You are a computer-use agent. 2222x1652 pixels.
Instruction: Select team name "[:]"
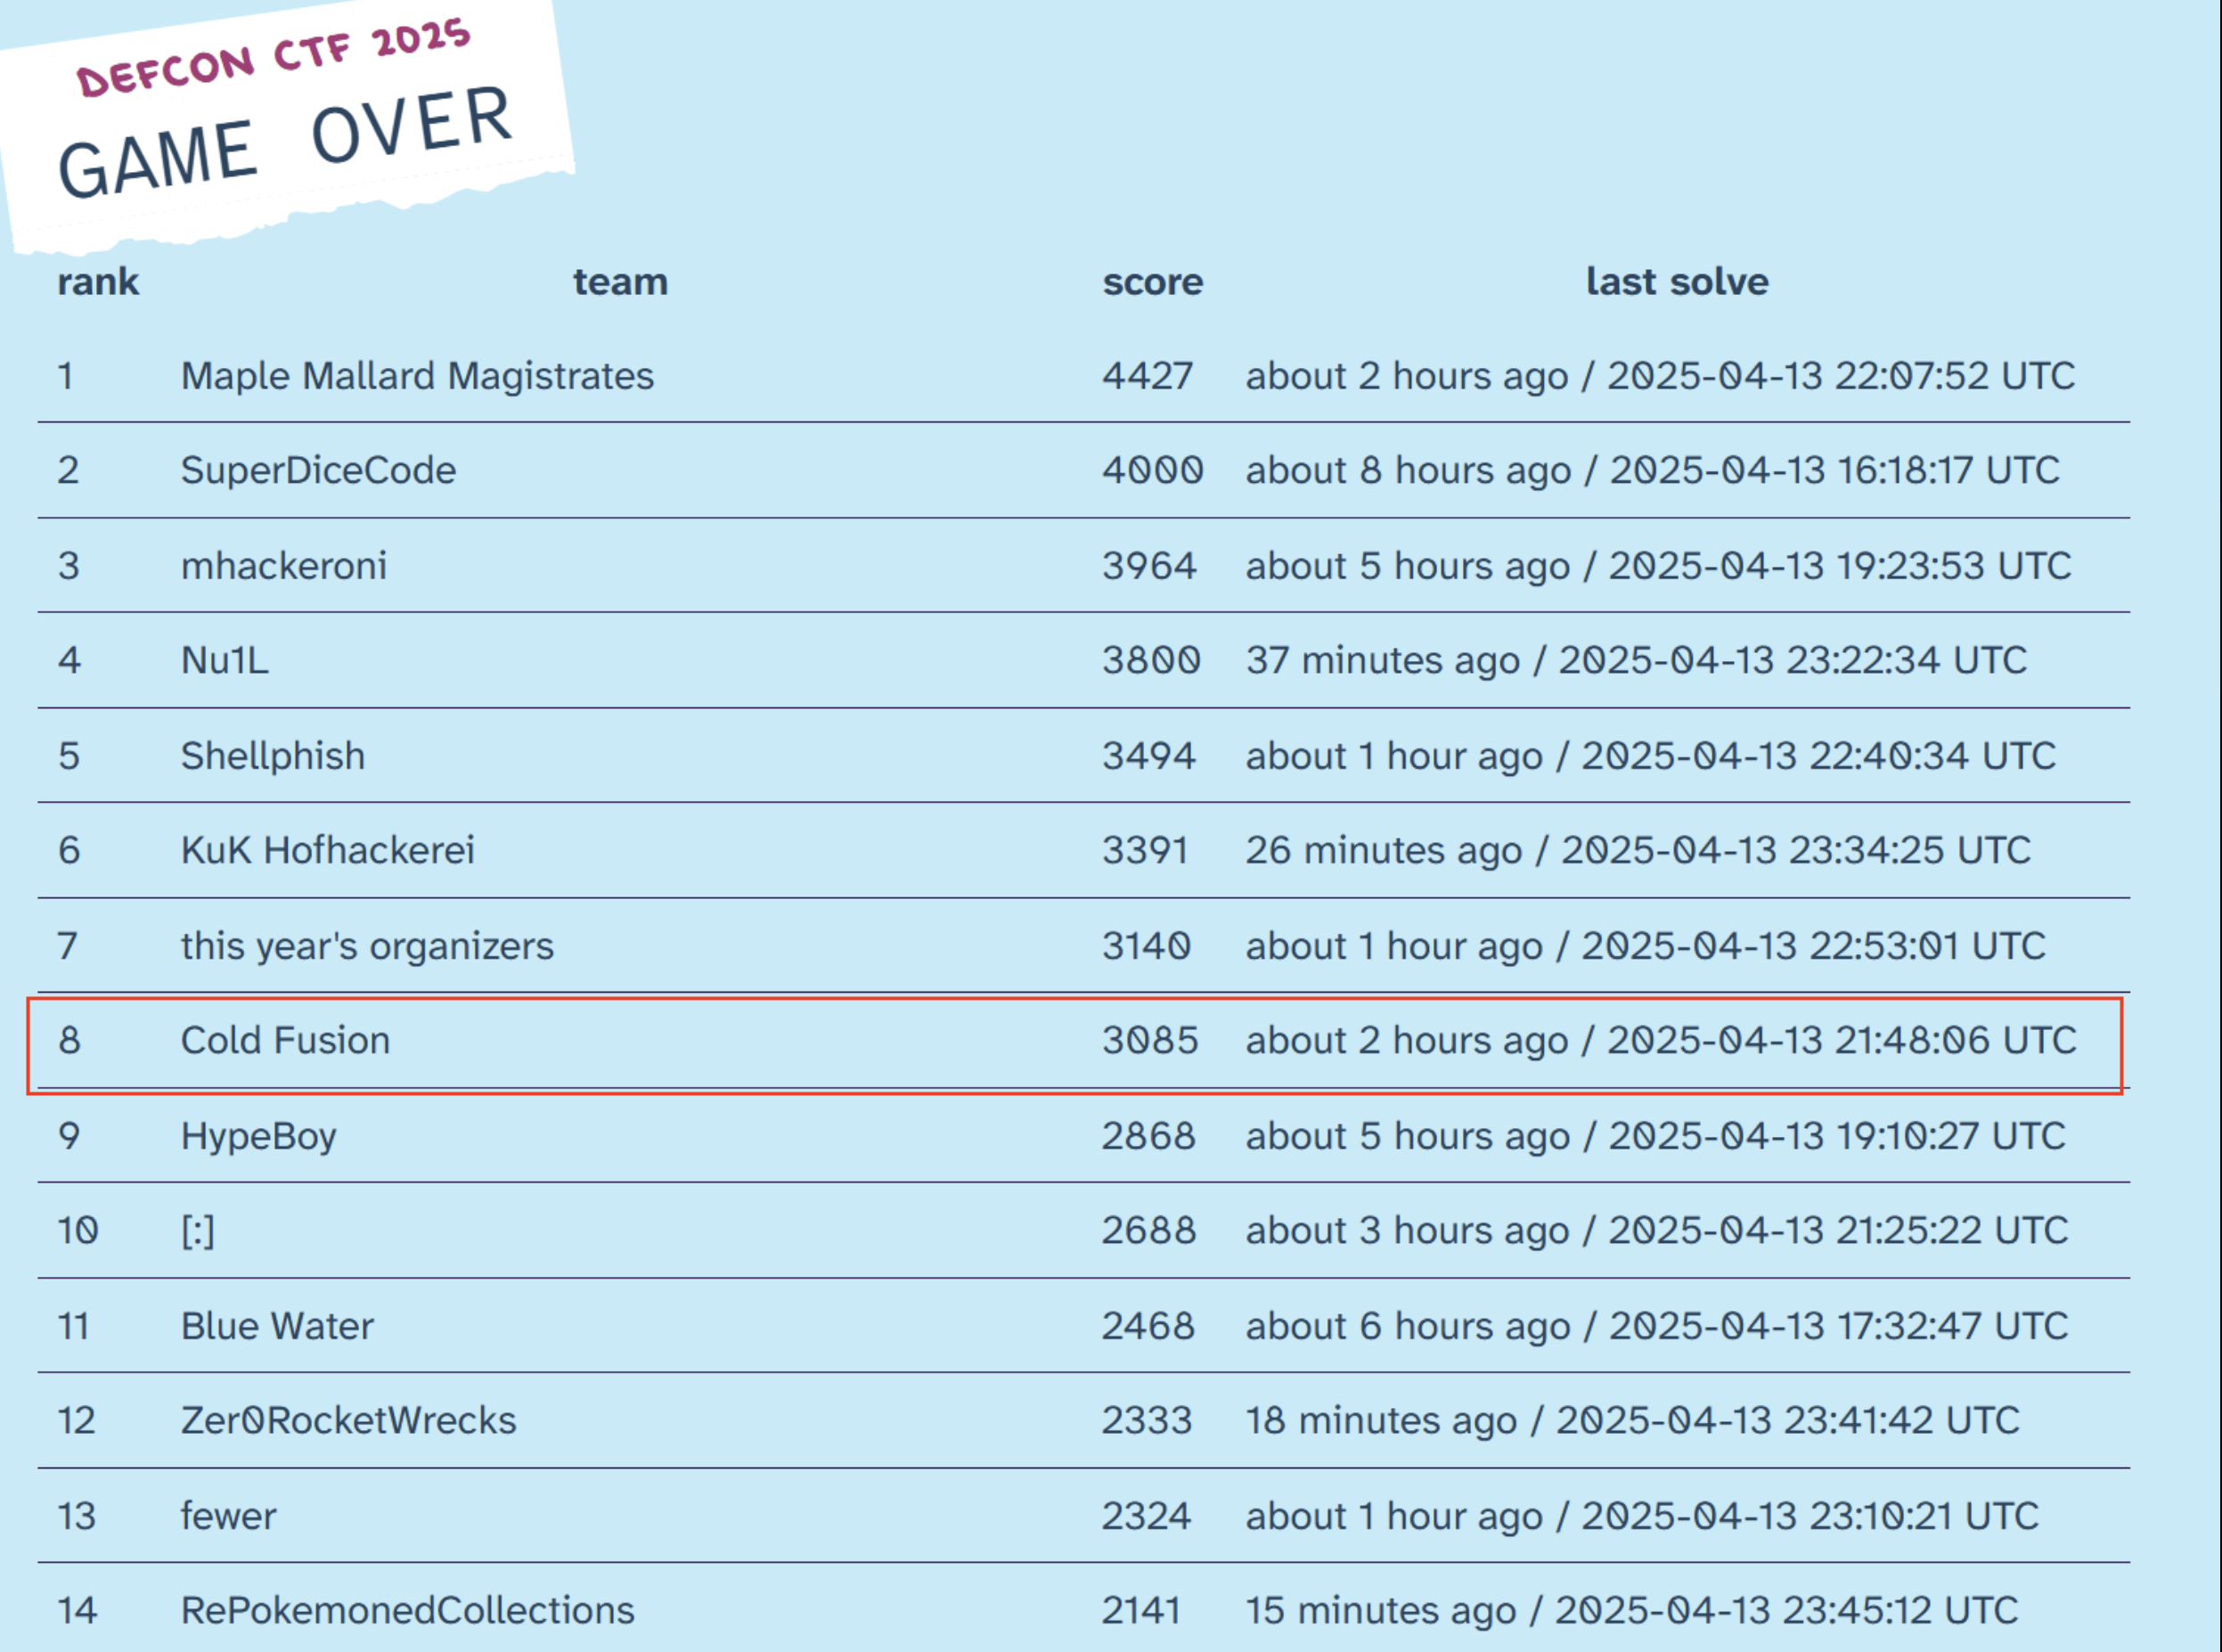[197, 1231]
